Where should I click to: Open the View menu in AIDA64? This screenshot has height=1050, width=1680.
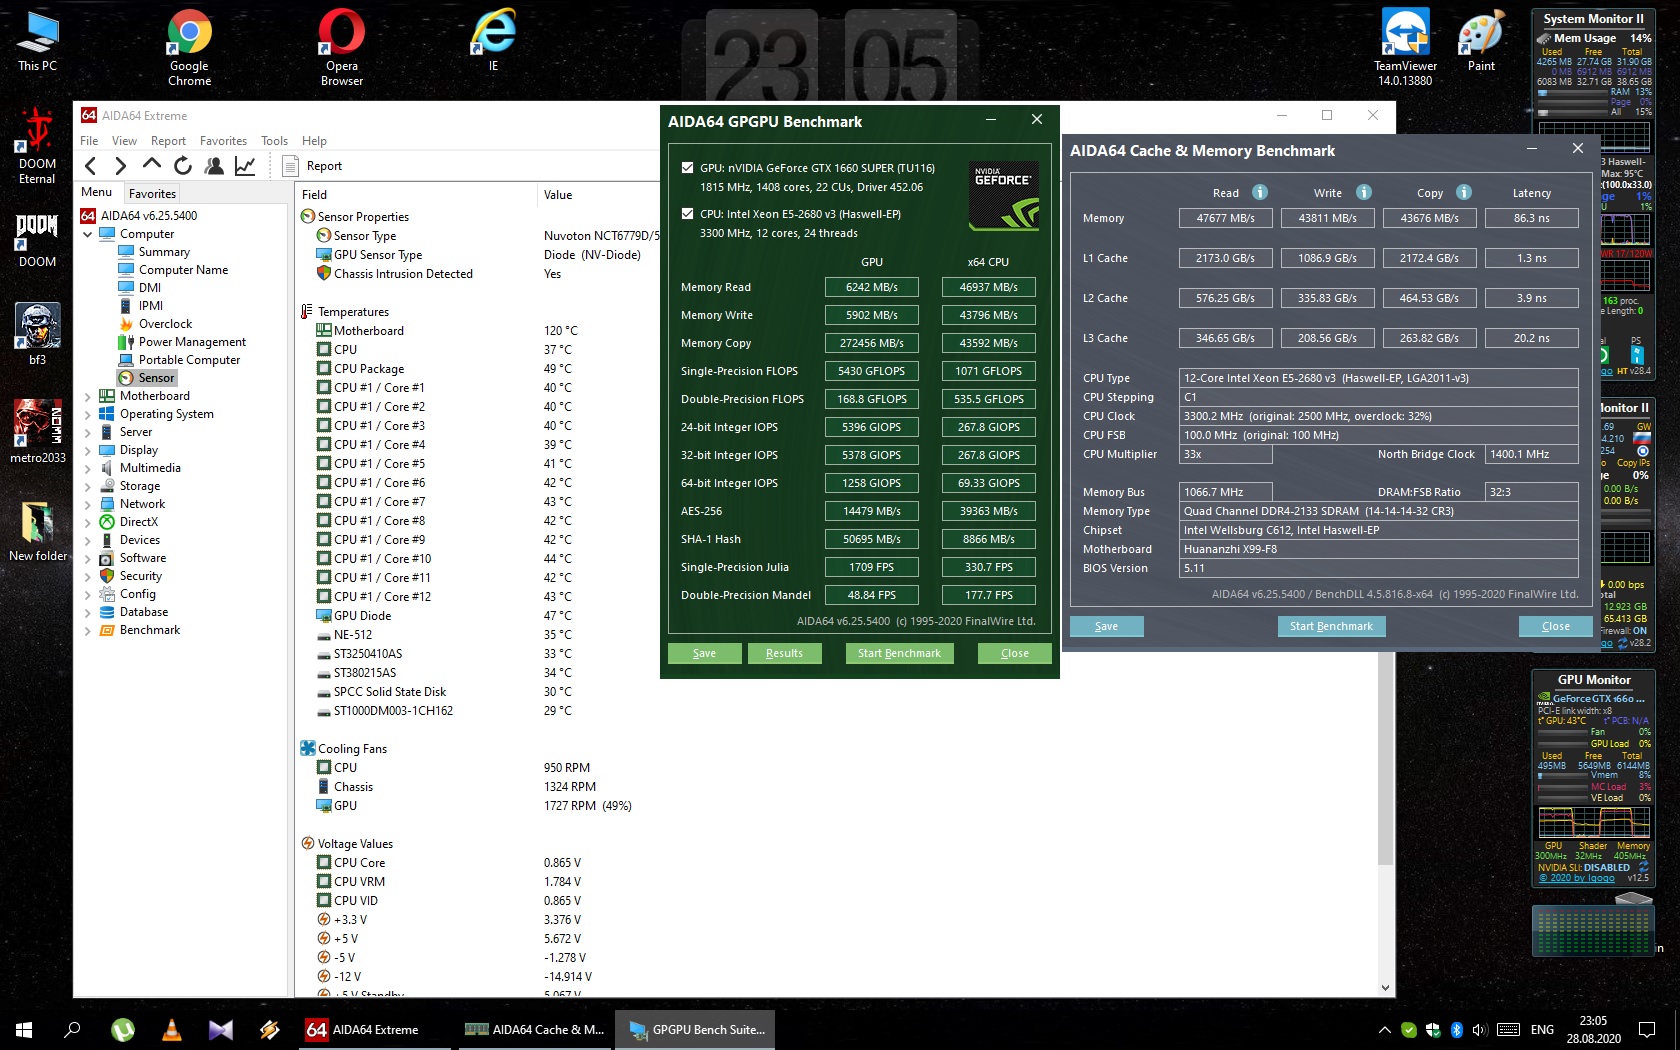(x=124, y=141)
